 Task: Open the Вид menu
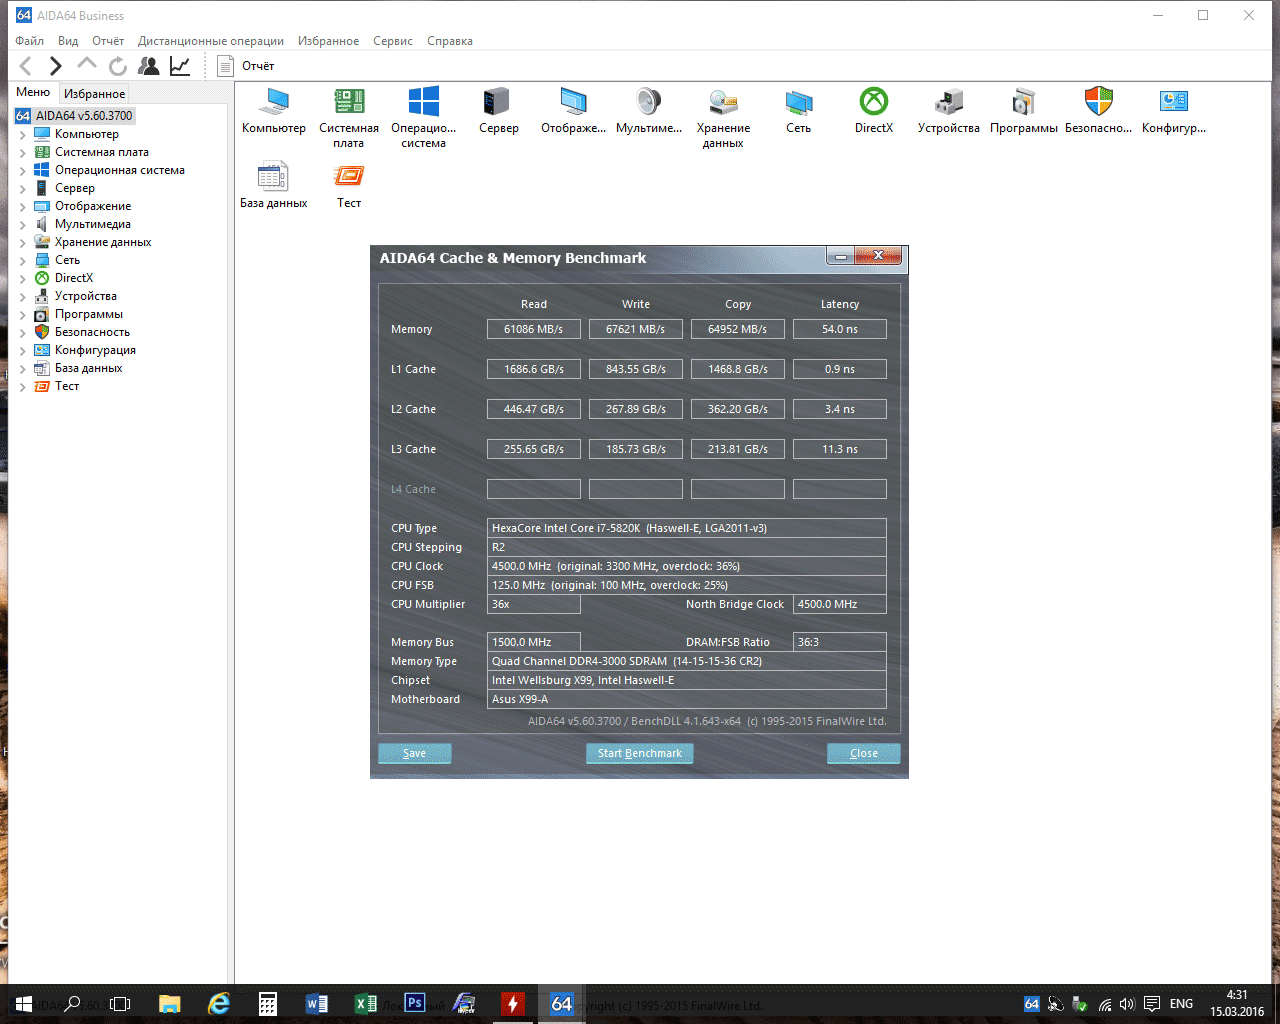[68, 41]
